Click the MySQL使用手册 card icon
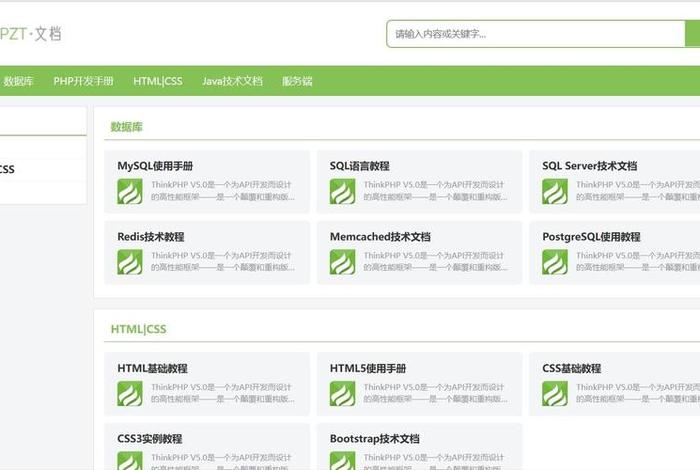The height and width of the screenshot is (470, 700). pos(130,191)
